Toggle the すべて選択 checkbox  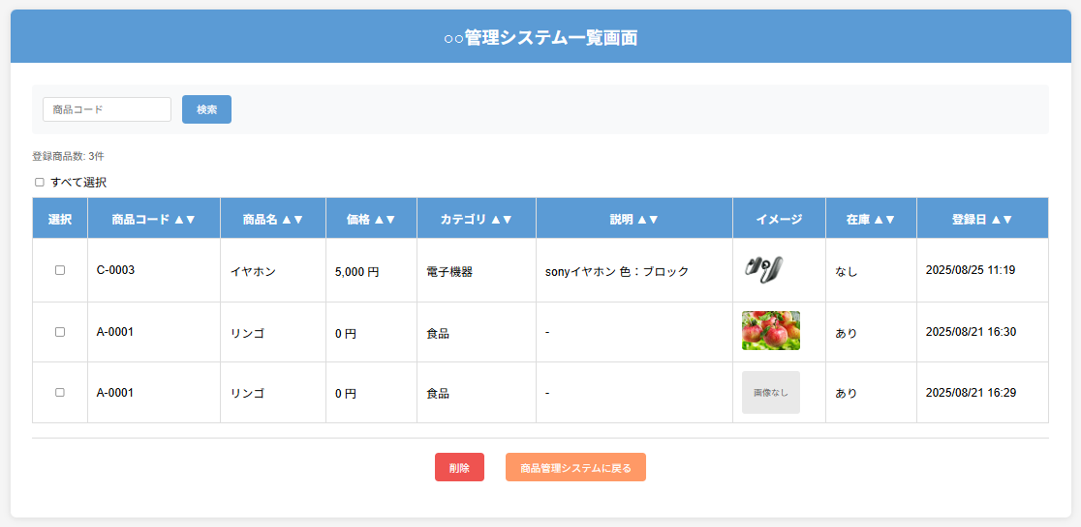(x=40, y=183)
